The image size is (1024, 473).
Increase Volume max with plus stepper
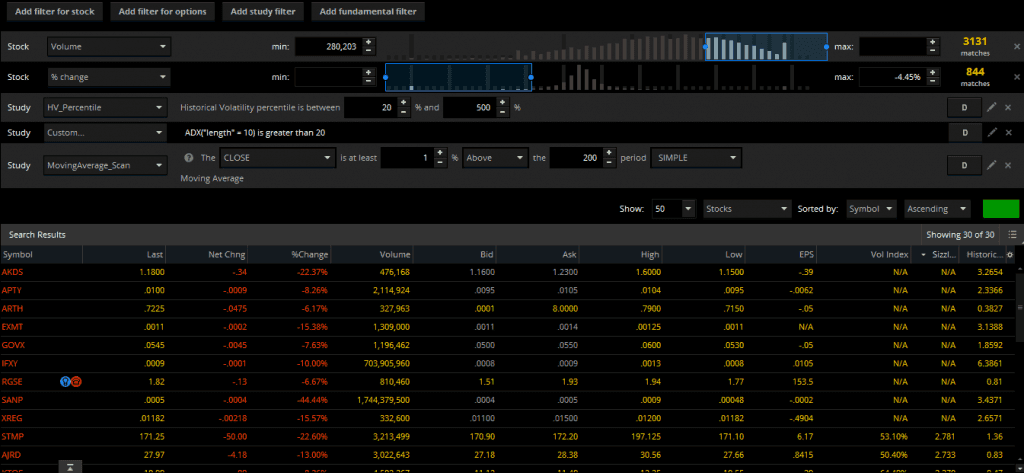(x=932, y=42)
